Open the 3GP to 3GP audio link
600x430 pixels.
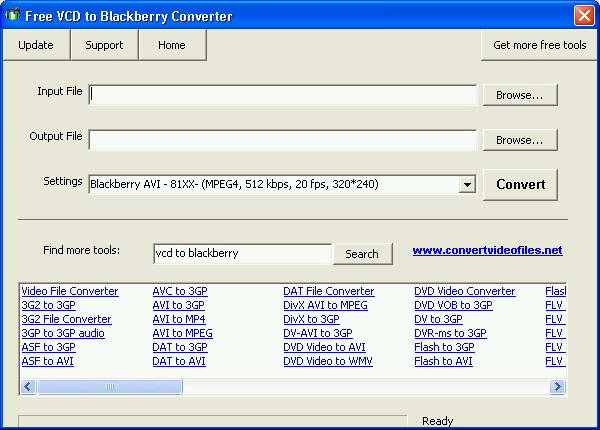tap(63, 333)
